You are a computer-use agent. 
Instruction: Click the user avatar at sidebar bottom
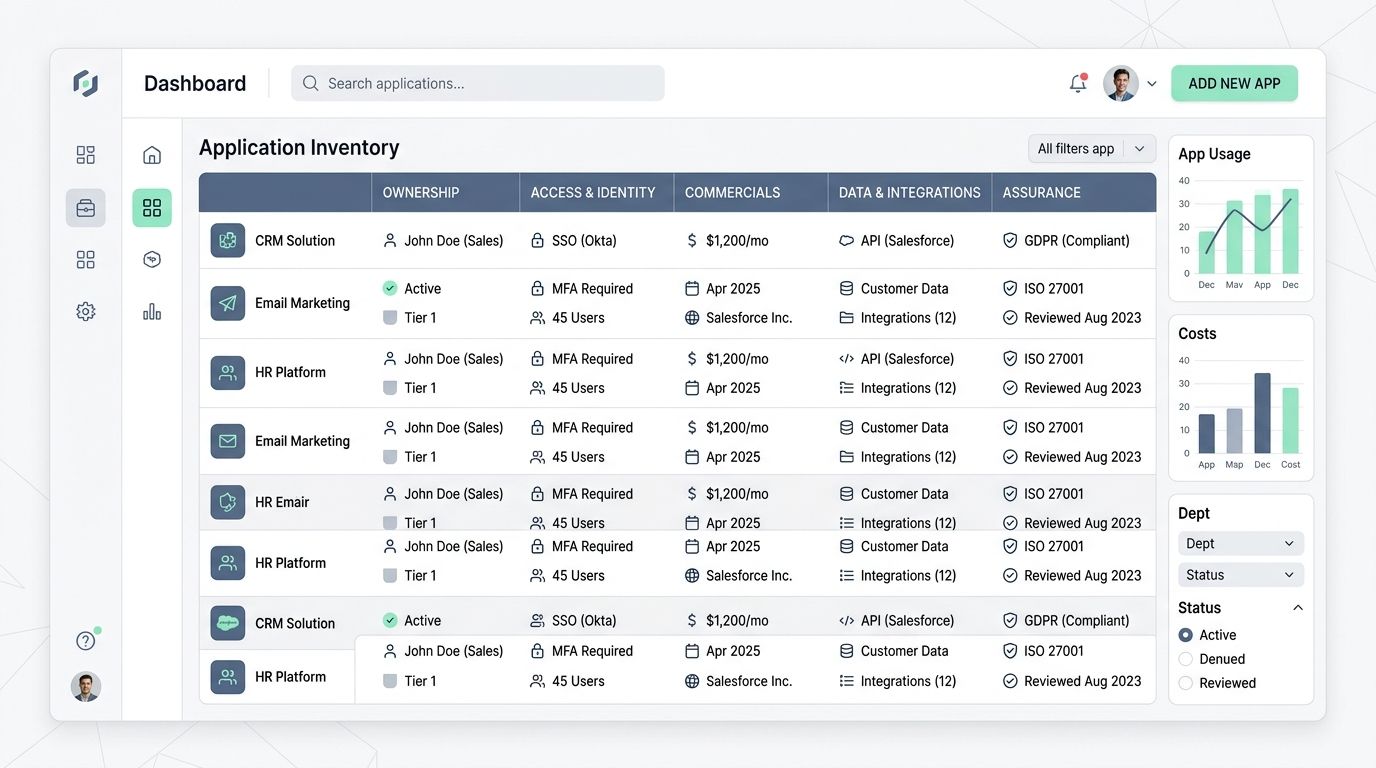click(86, 687)
